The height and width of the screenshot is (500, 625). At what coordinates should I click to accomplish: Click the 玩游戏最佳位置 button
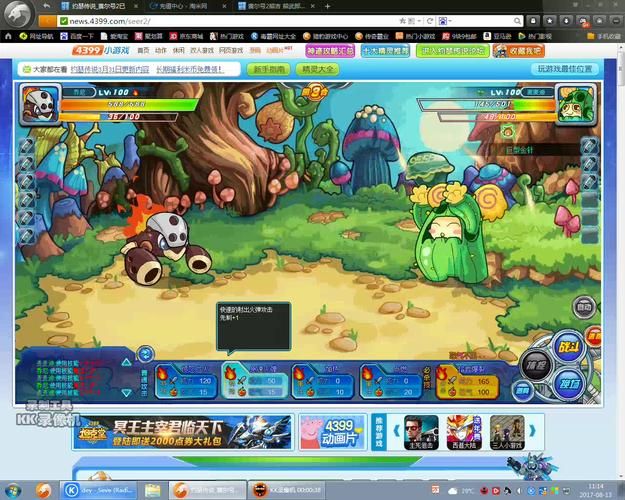565,69
